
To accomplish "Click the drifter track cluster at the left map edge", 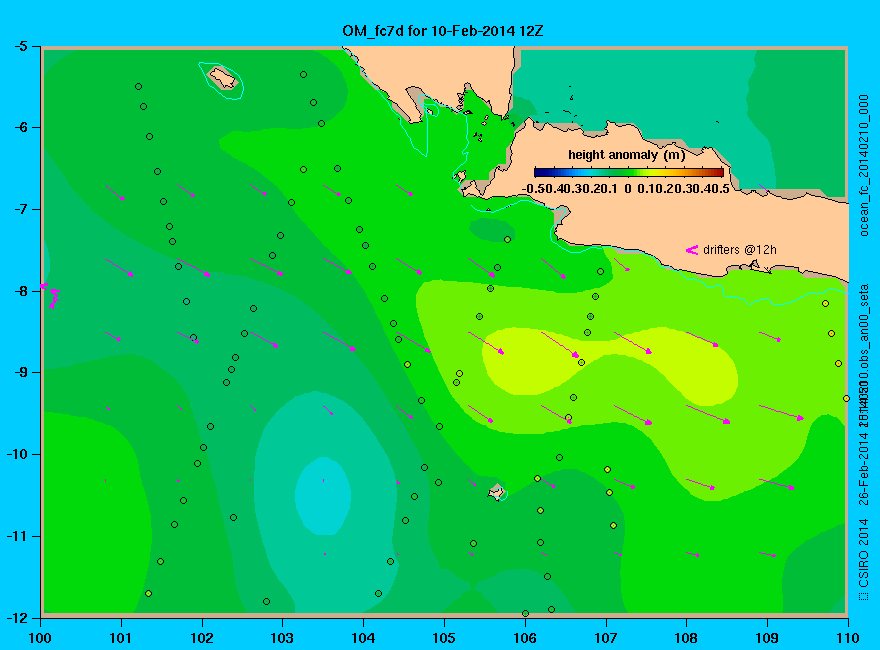I will 50,295.
